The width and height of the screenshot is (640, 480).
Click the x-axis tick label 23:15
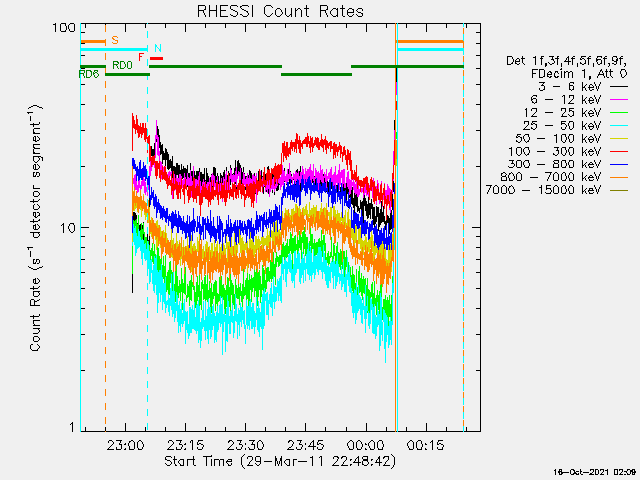[x=186, y=445]
